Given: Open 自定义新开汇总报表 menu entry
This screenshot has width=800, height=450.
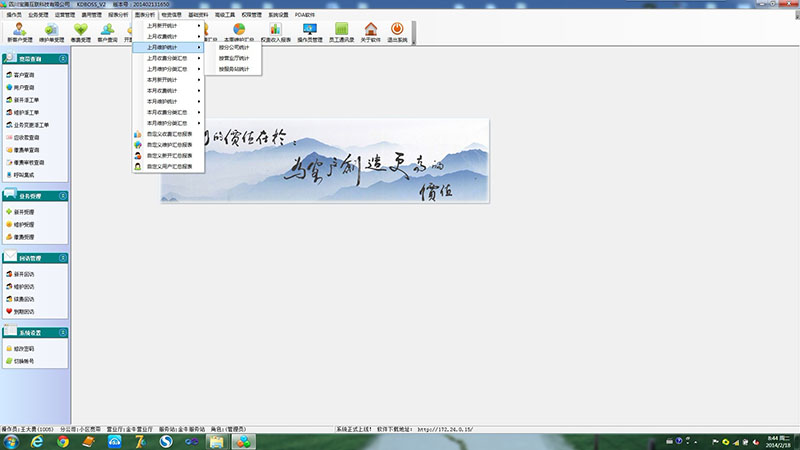Looking at the screenshot, I should (168, 156).
